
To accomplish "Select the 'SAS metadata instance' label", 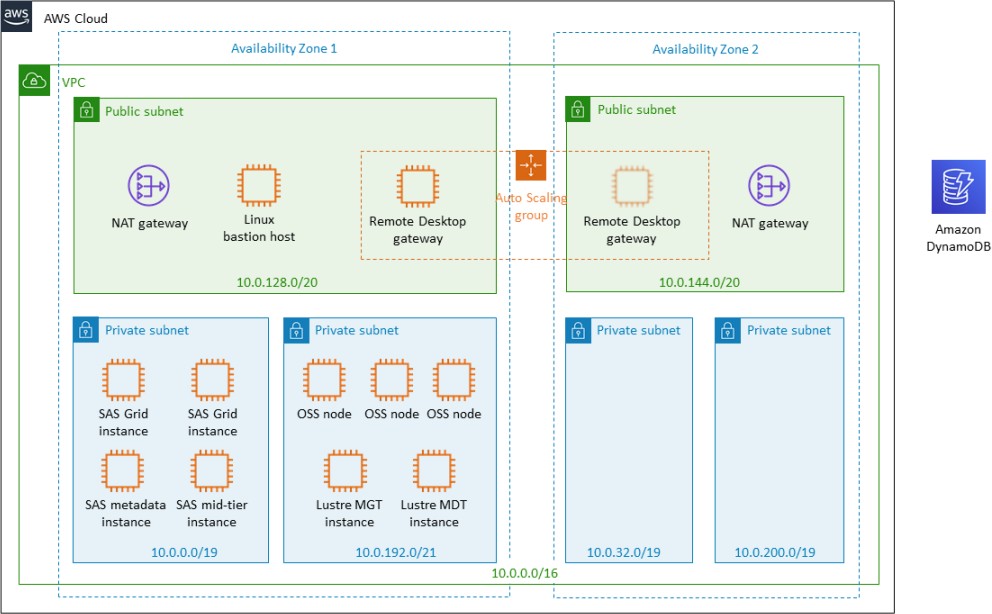I will (x=125, y=513).
